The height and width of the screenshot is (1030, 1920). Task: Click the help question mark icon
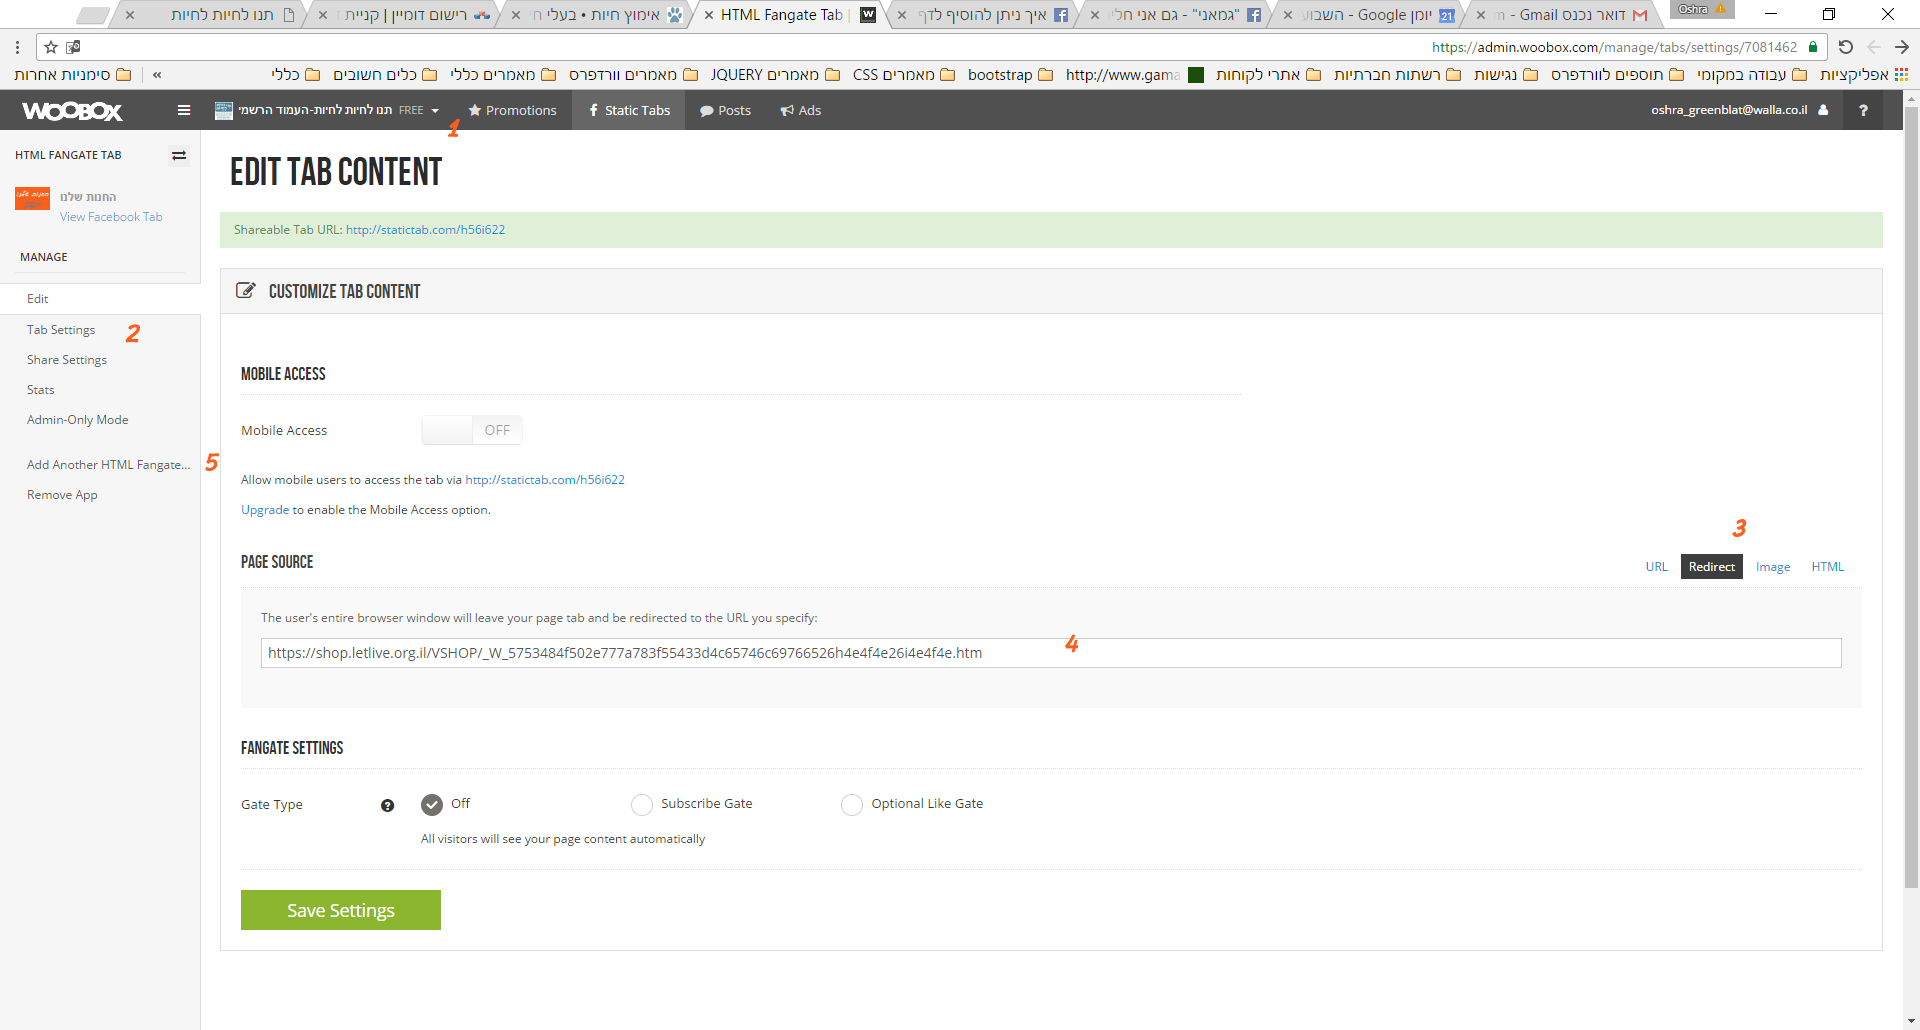1863,110
